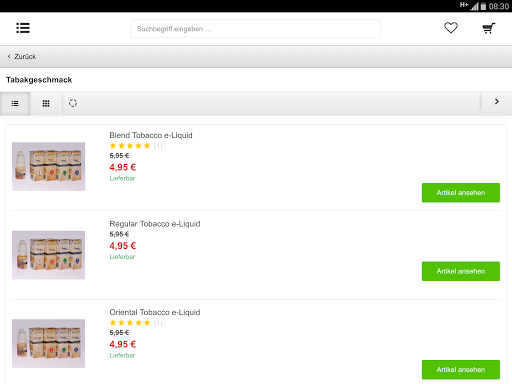Click Artikel ansehen for Oriental Tobacco
Screen dimensions: 512x384
(461, 370)
